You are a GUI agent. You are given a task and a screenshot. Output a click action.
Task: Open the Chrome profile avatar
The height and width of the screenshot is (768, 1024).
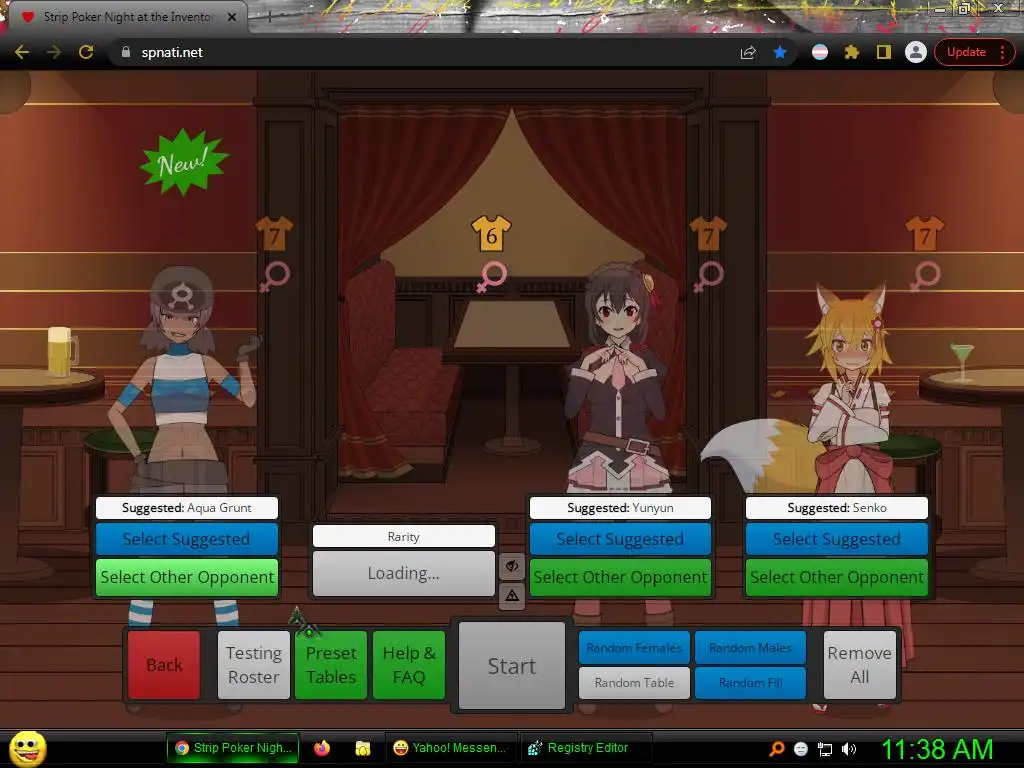coord(916,52)
